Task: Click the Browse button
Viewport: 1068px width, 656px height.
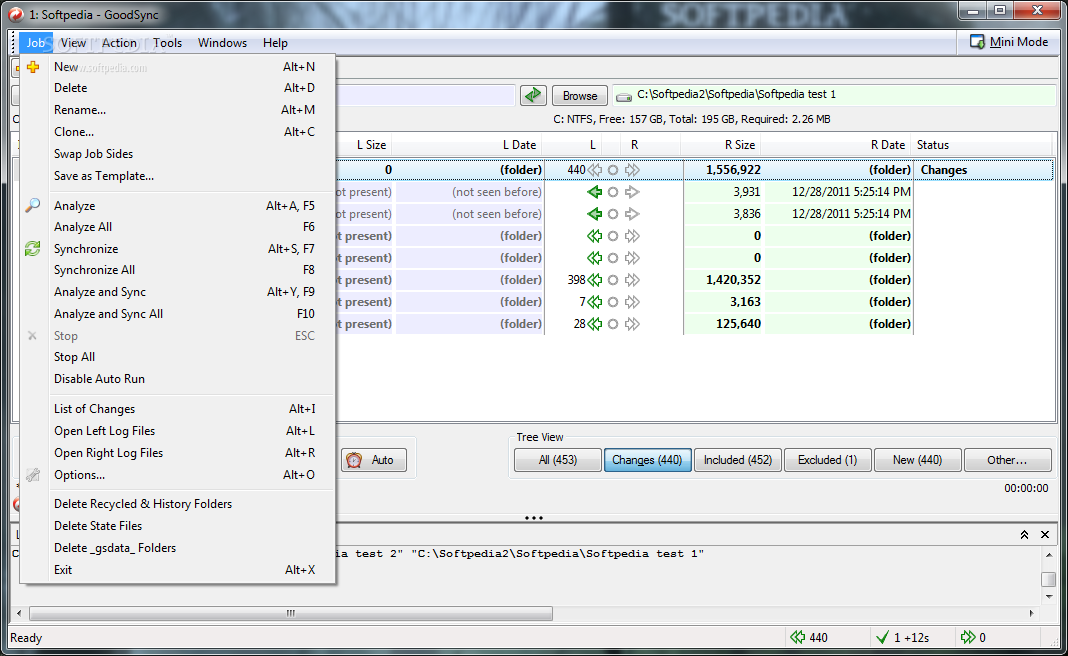Action: pyautogui.click(x=580, y=96)
